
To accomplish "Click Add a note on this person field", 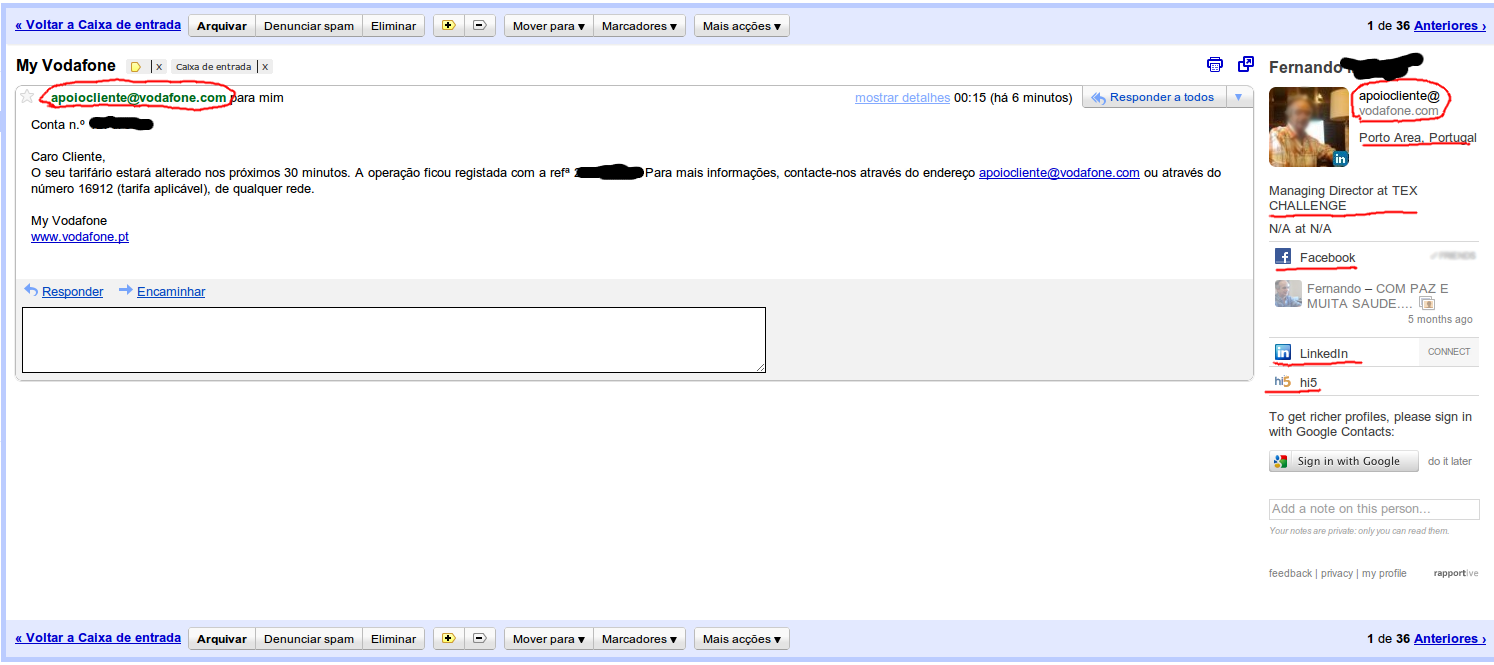I will (1374, 509).
